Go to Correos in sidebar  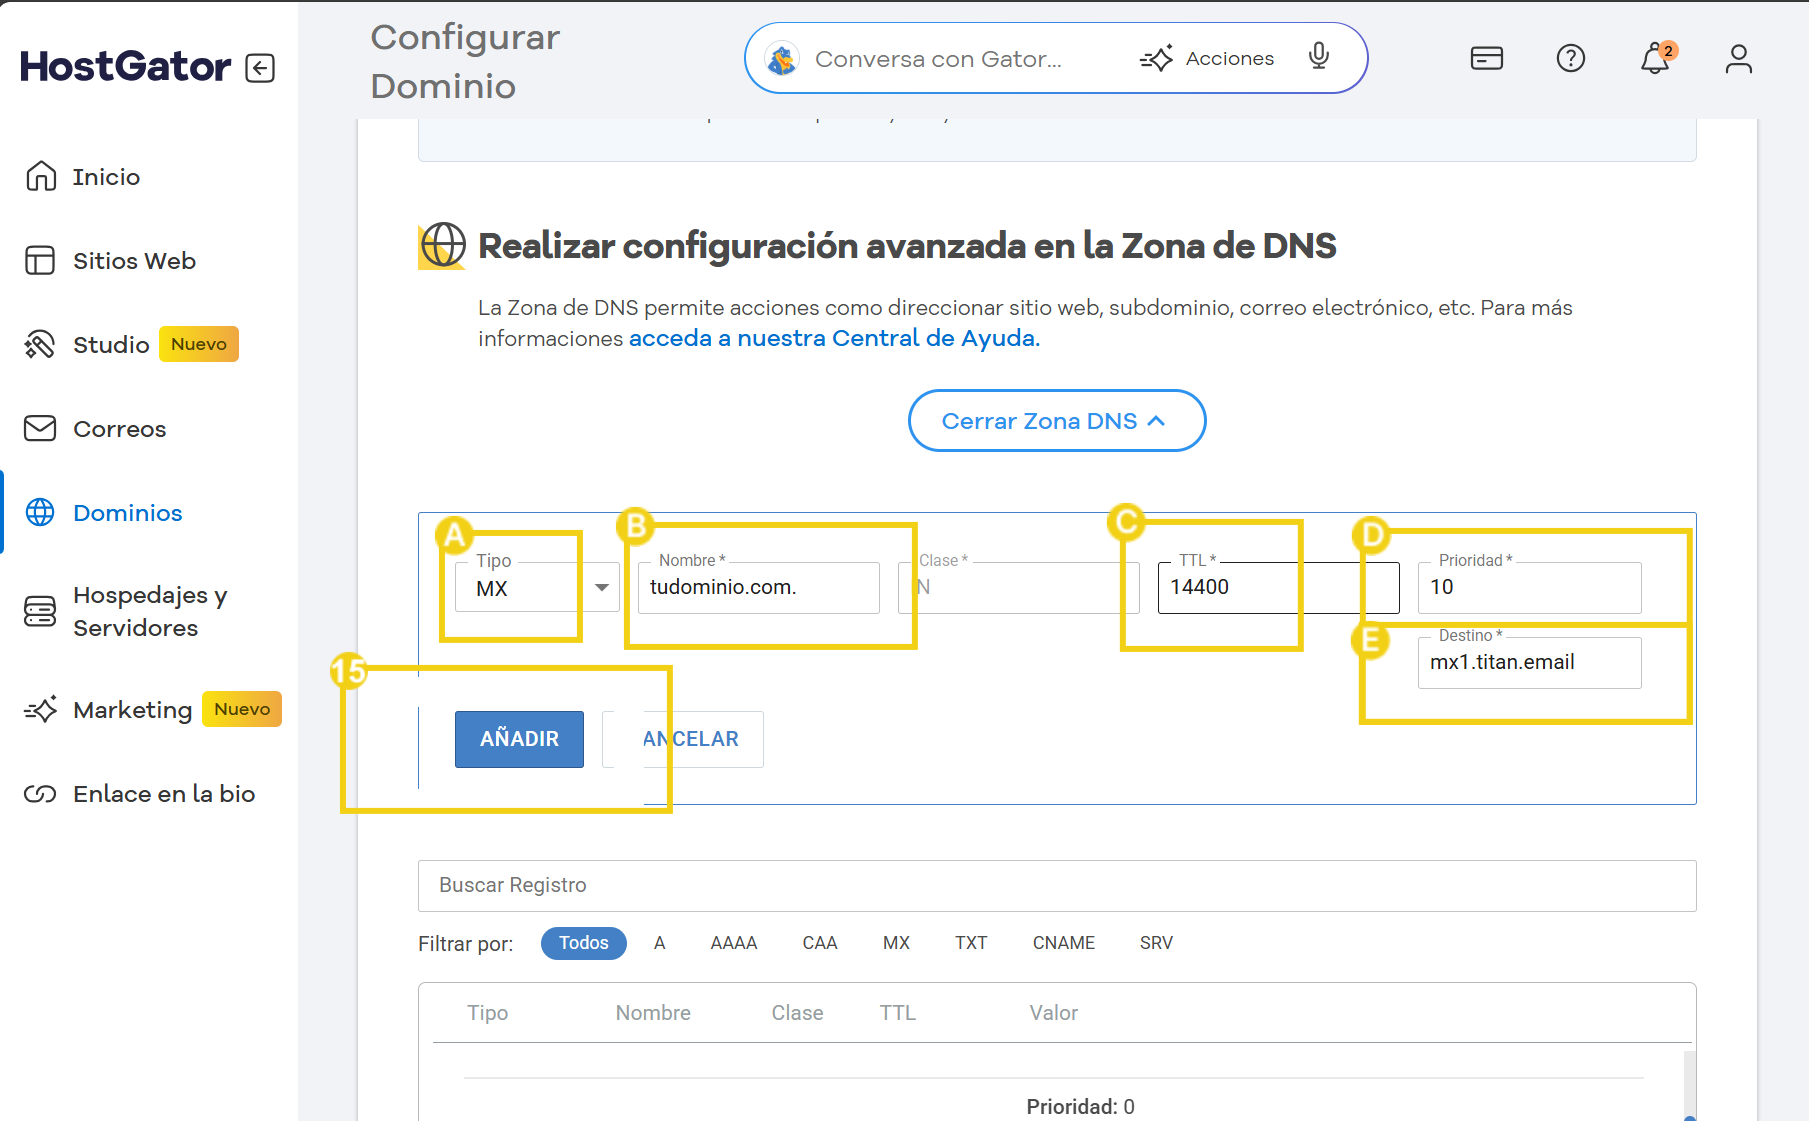click(x=119, y=429)
